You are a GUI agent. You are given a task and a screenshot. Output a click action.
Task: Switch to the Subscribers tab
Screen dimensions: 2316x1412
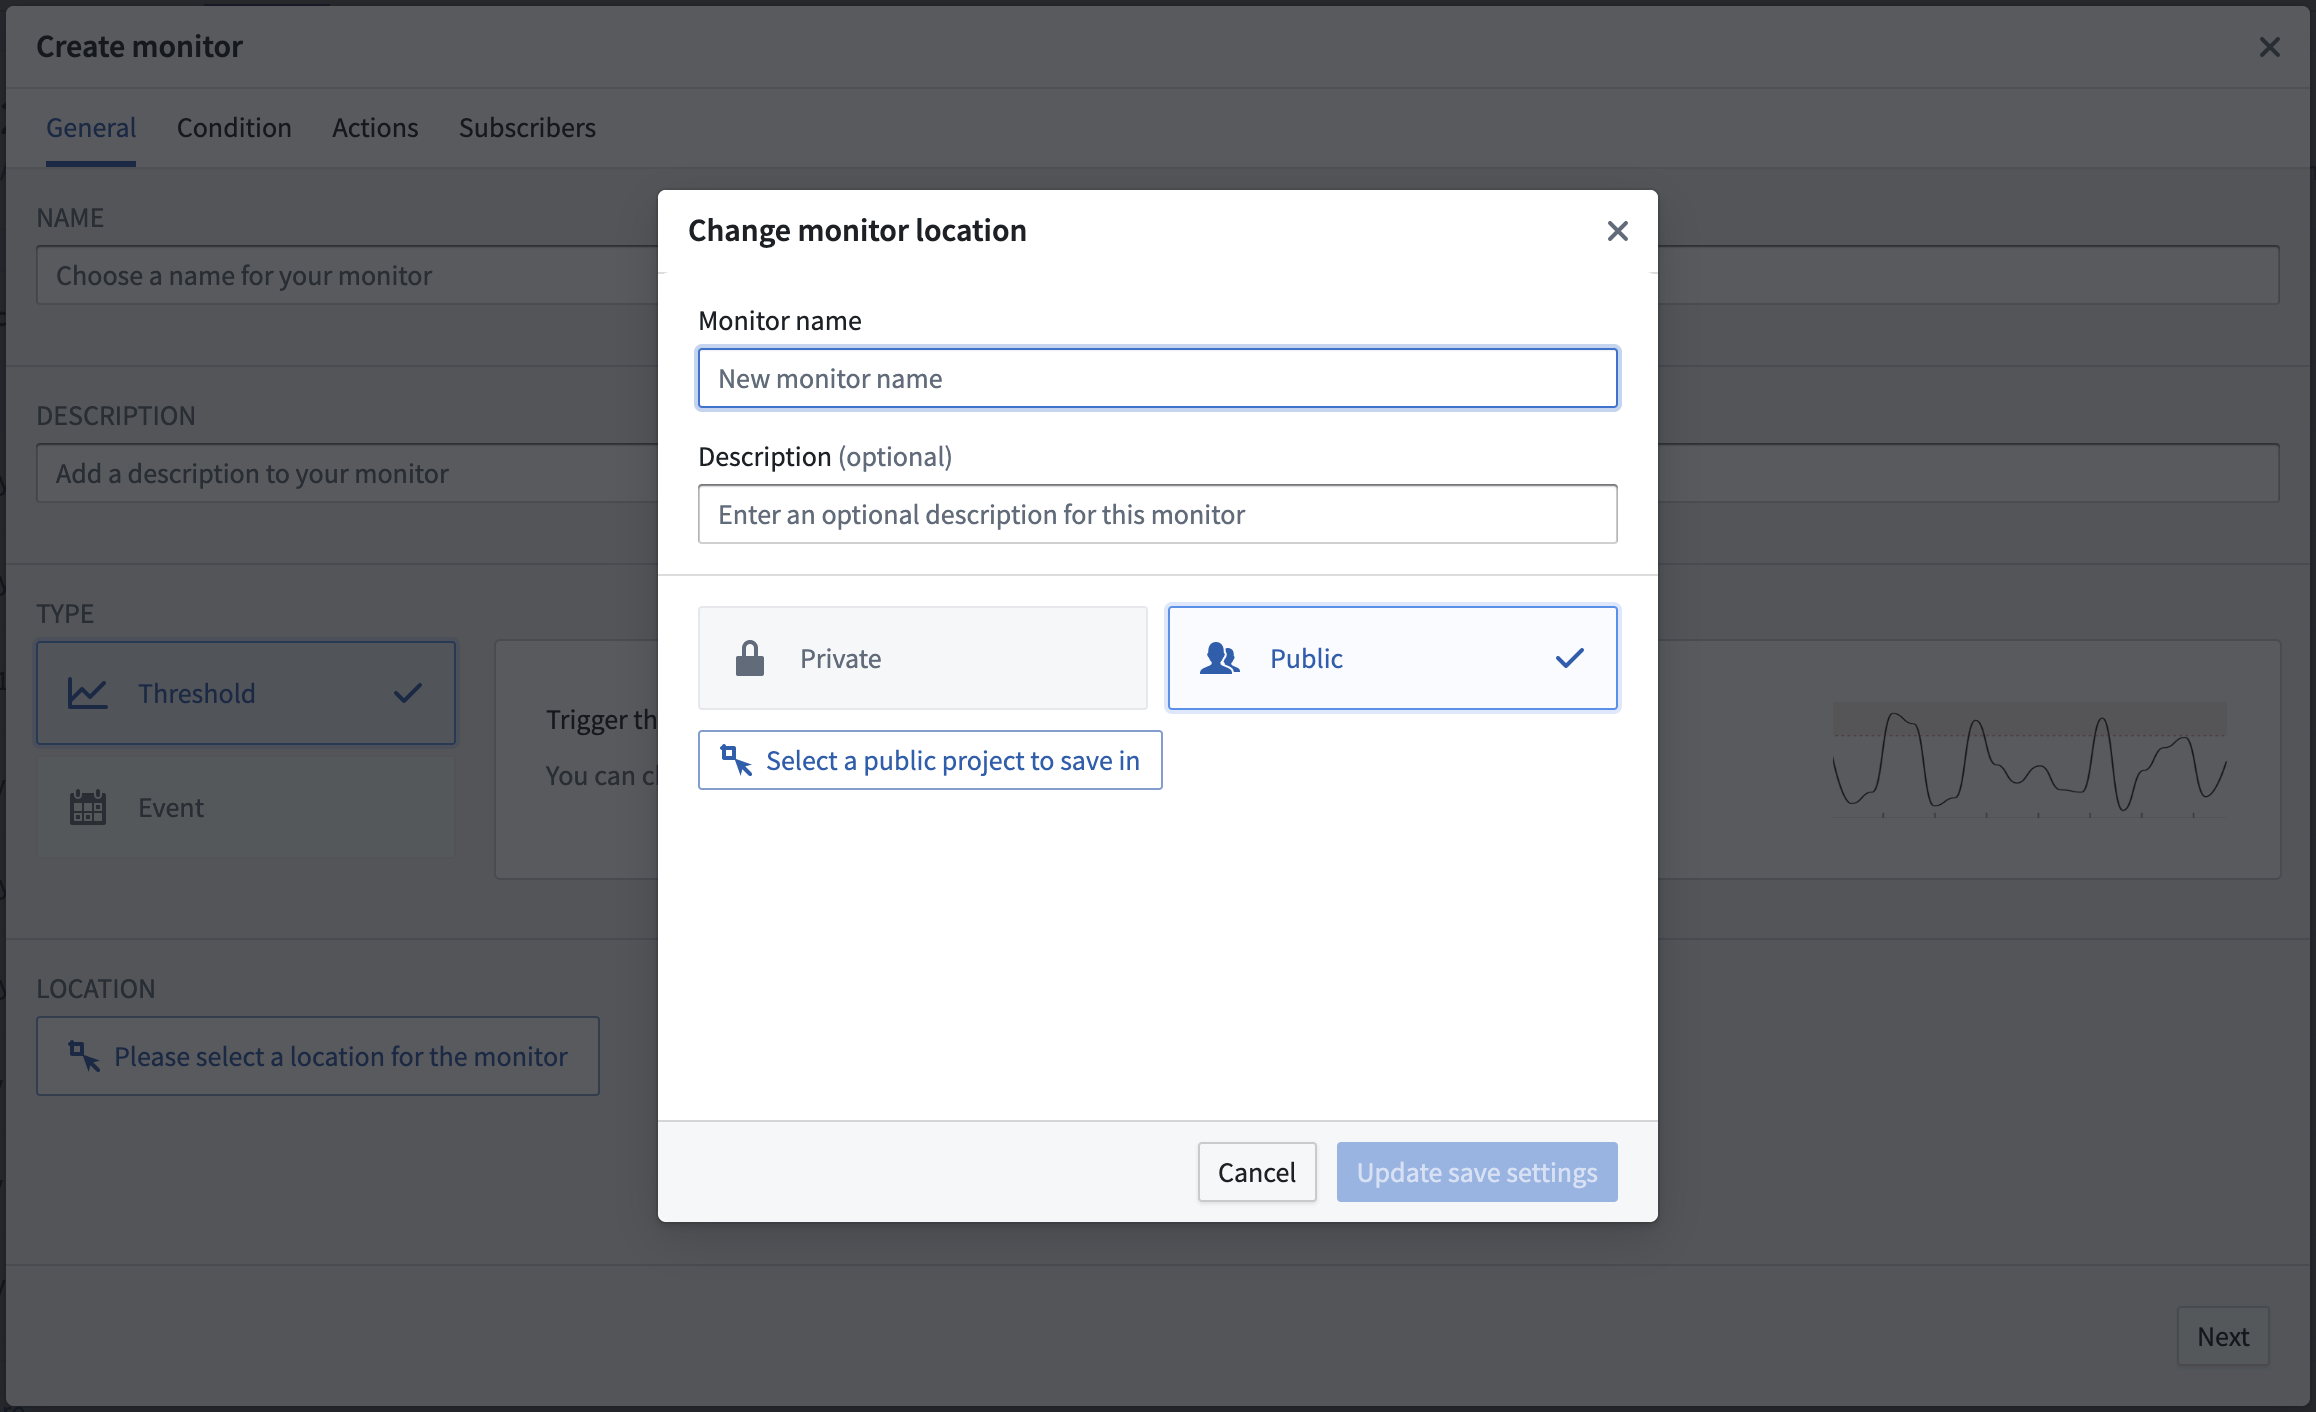tap(527, 128)
